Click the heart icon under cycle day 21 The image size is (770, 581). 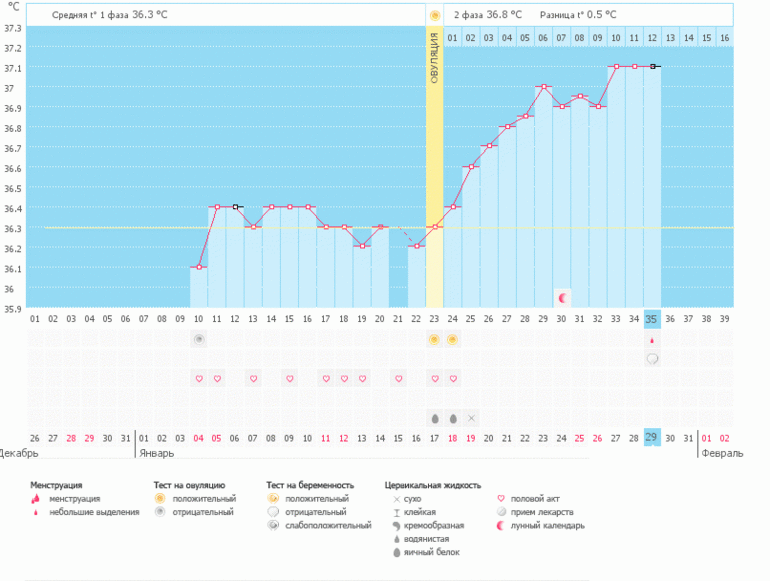coord(398,379)
